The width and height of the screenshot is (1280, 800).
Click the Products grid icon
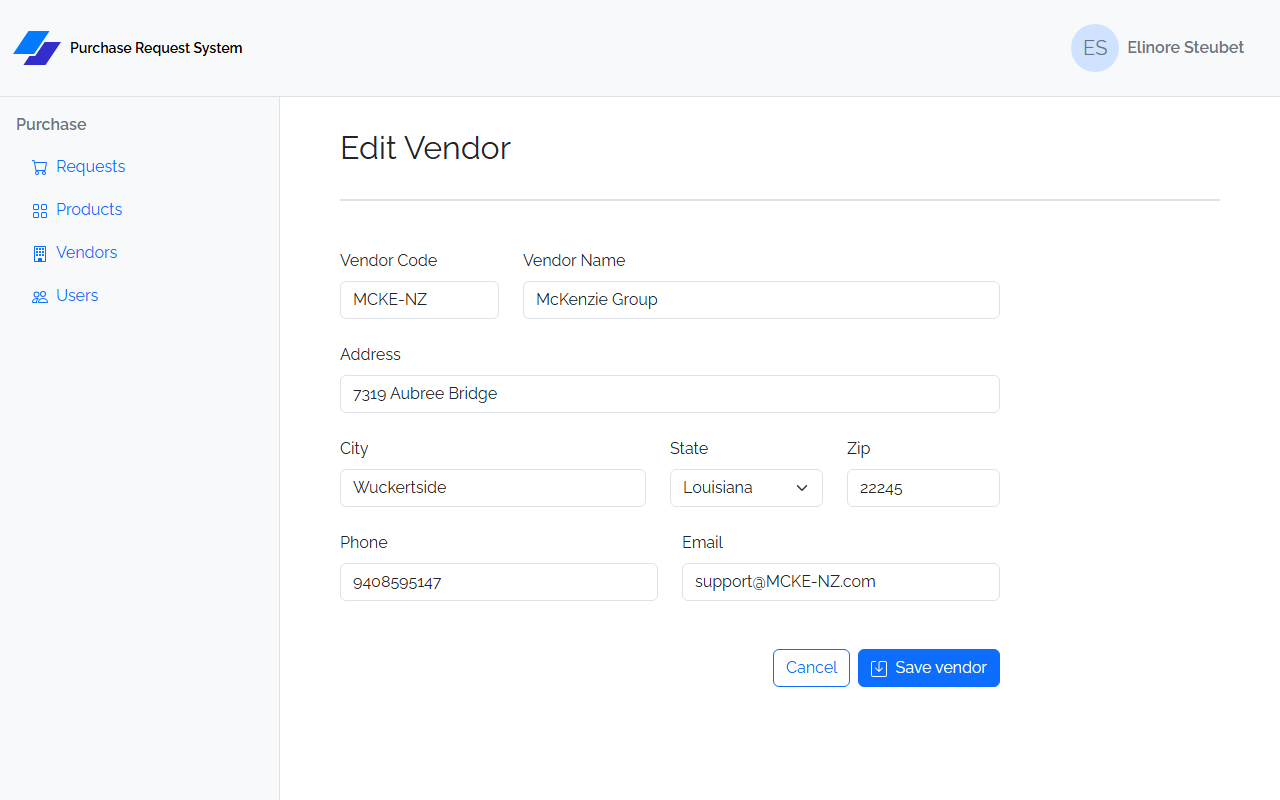[x=40, y=211]
